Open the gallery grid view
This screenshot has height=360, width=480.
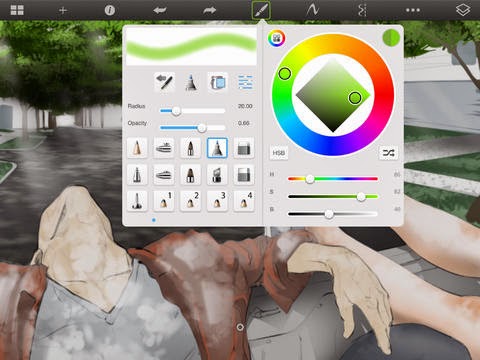(17, 10)
